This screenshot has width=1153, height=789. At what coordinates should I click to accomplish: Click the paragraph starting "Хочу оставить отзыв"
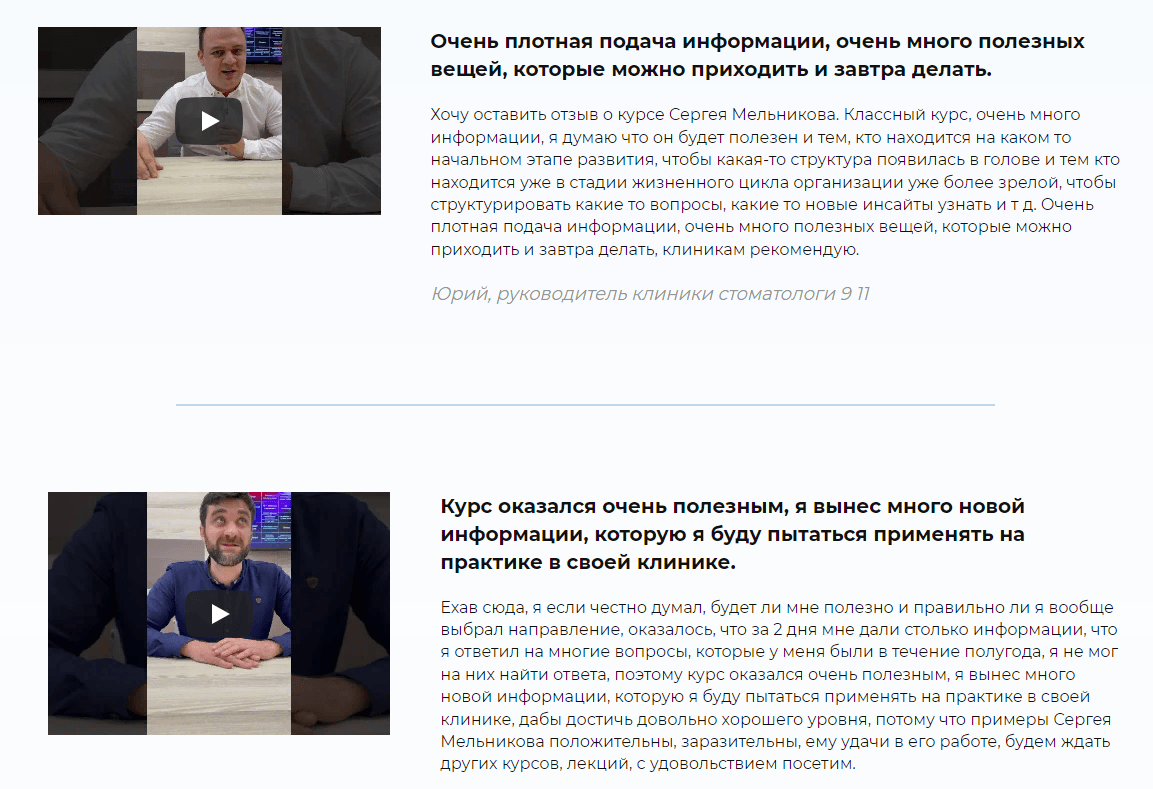(775, 182)
